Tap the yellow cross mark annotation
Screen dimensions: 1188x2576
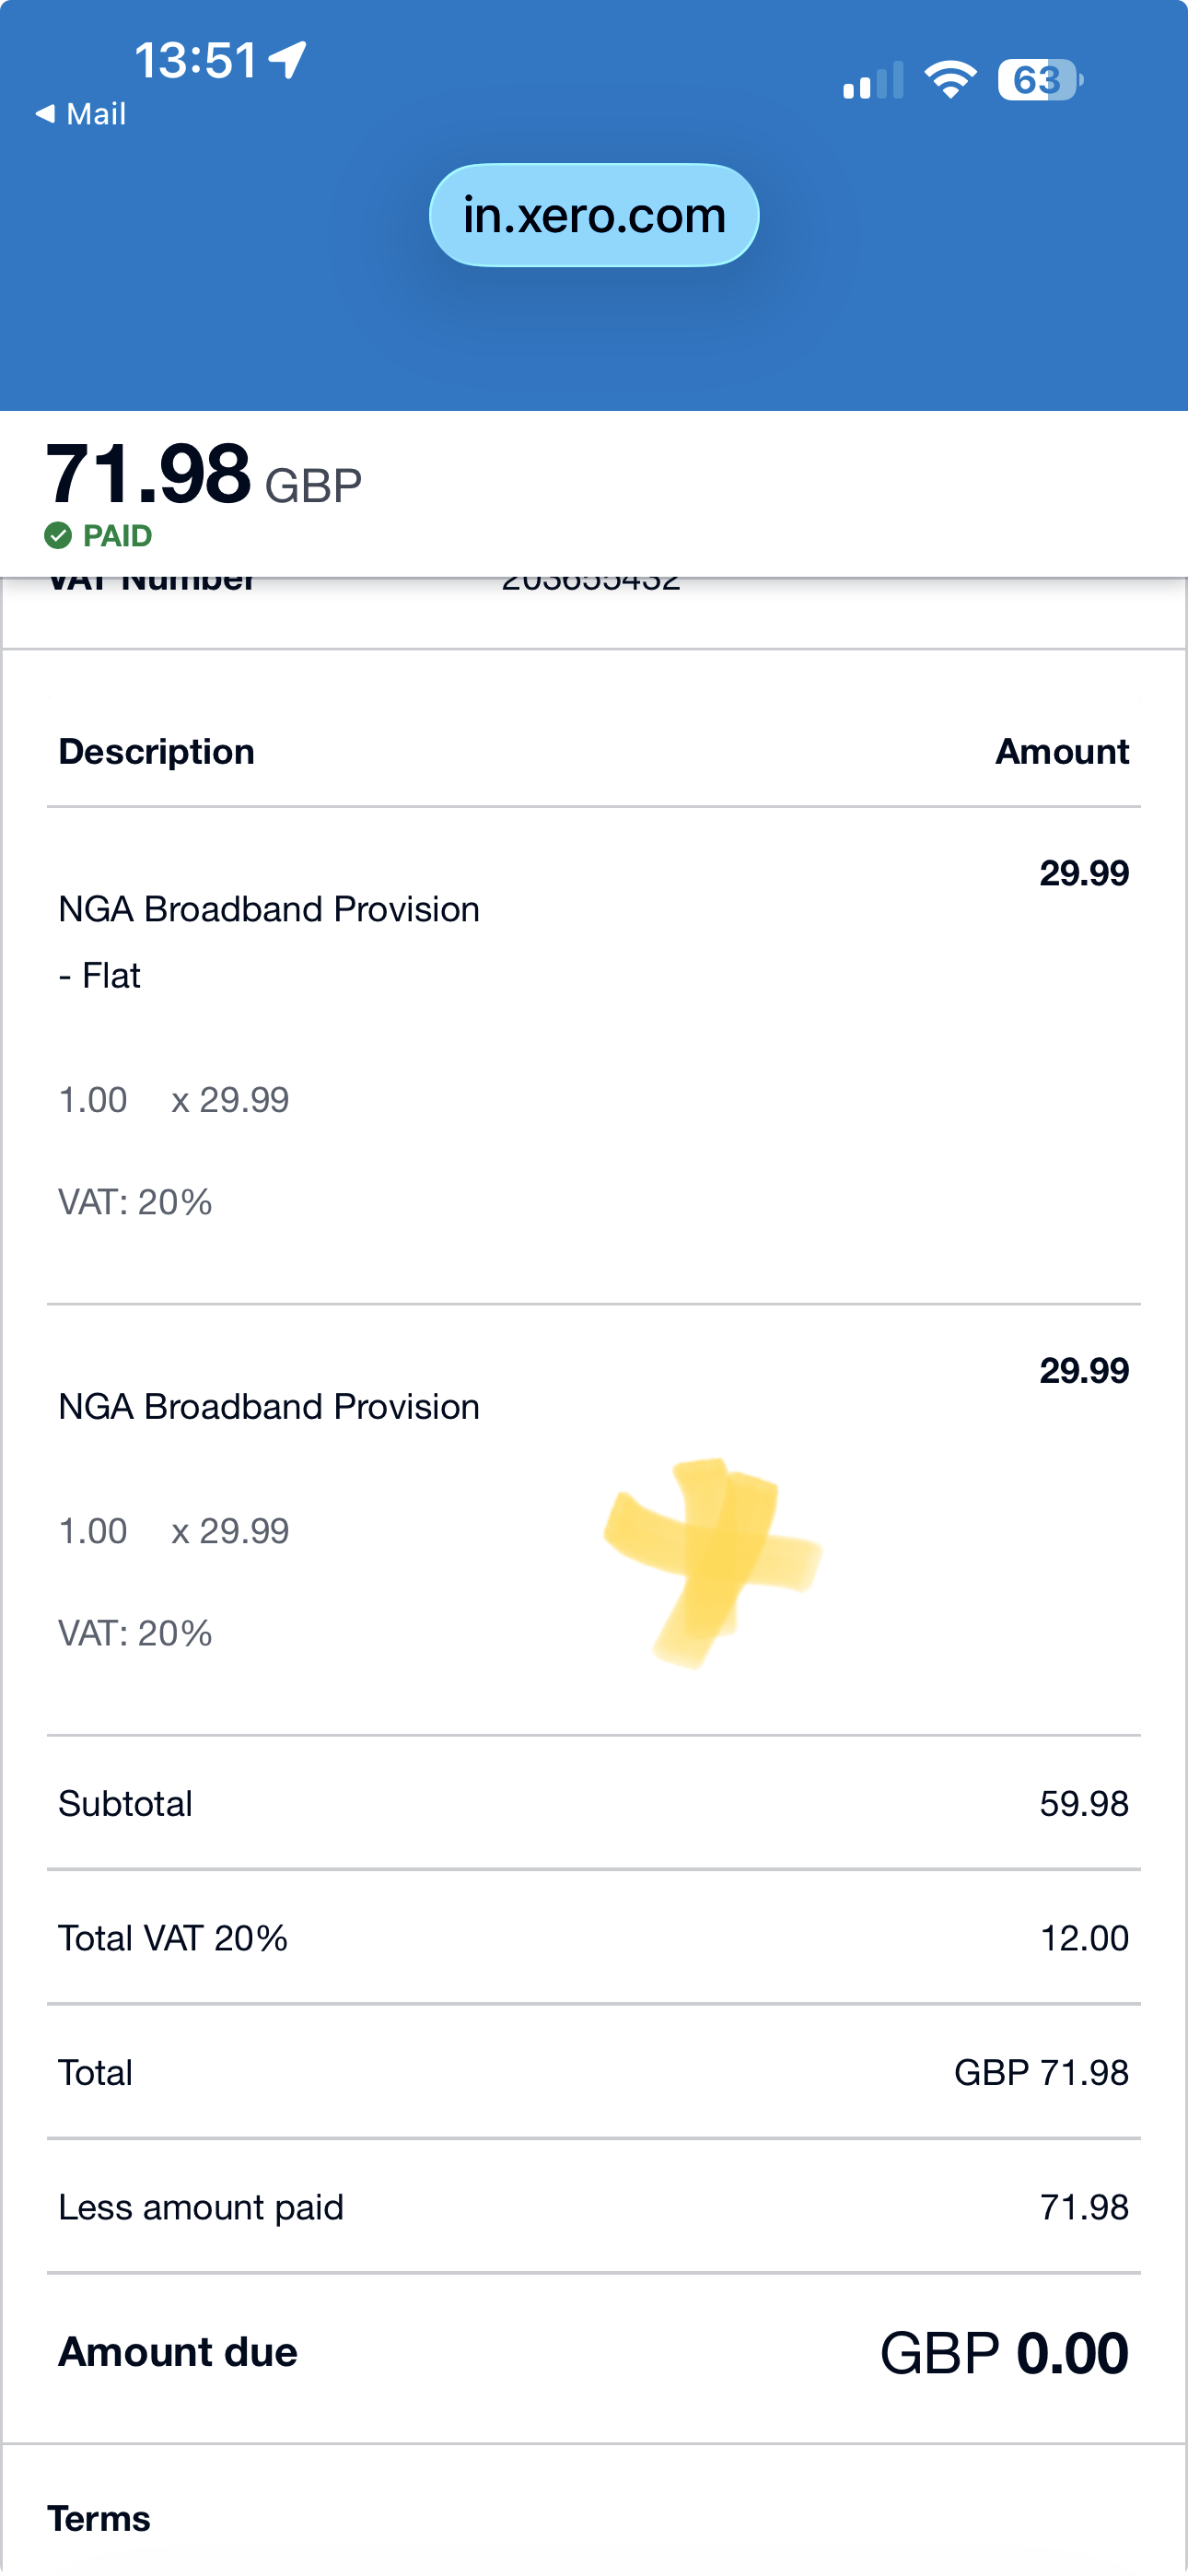(714, 1562)
